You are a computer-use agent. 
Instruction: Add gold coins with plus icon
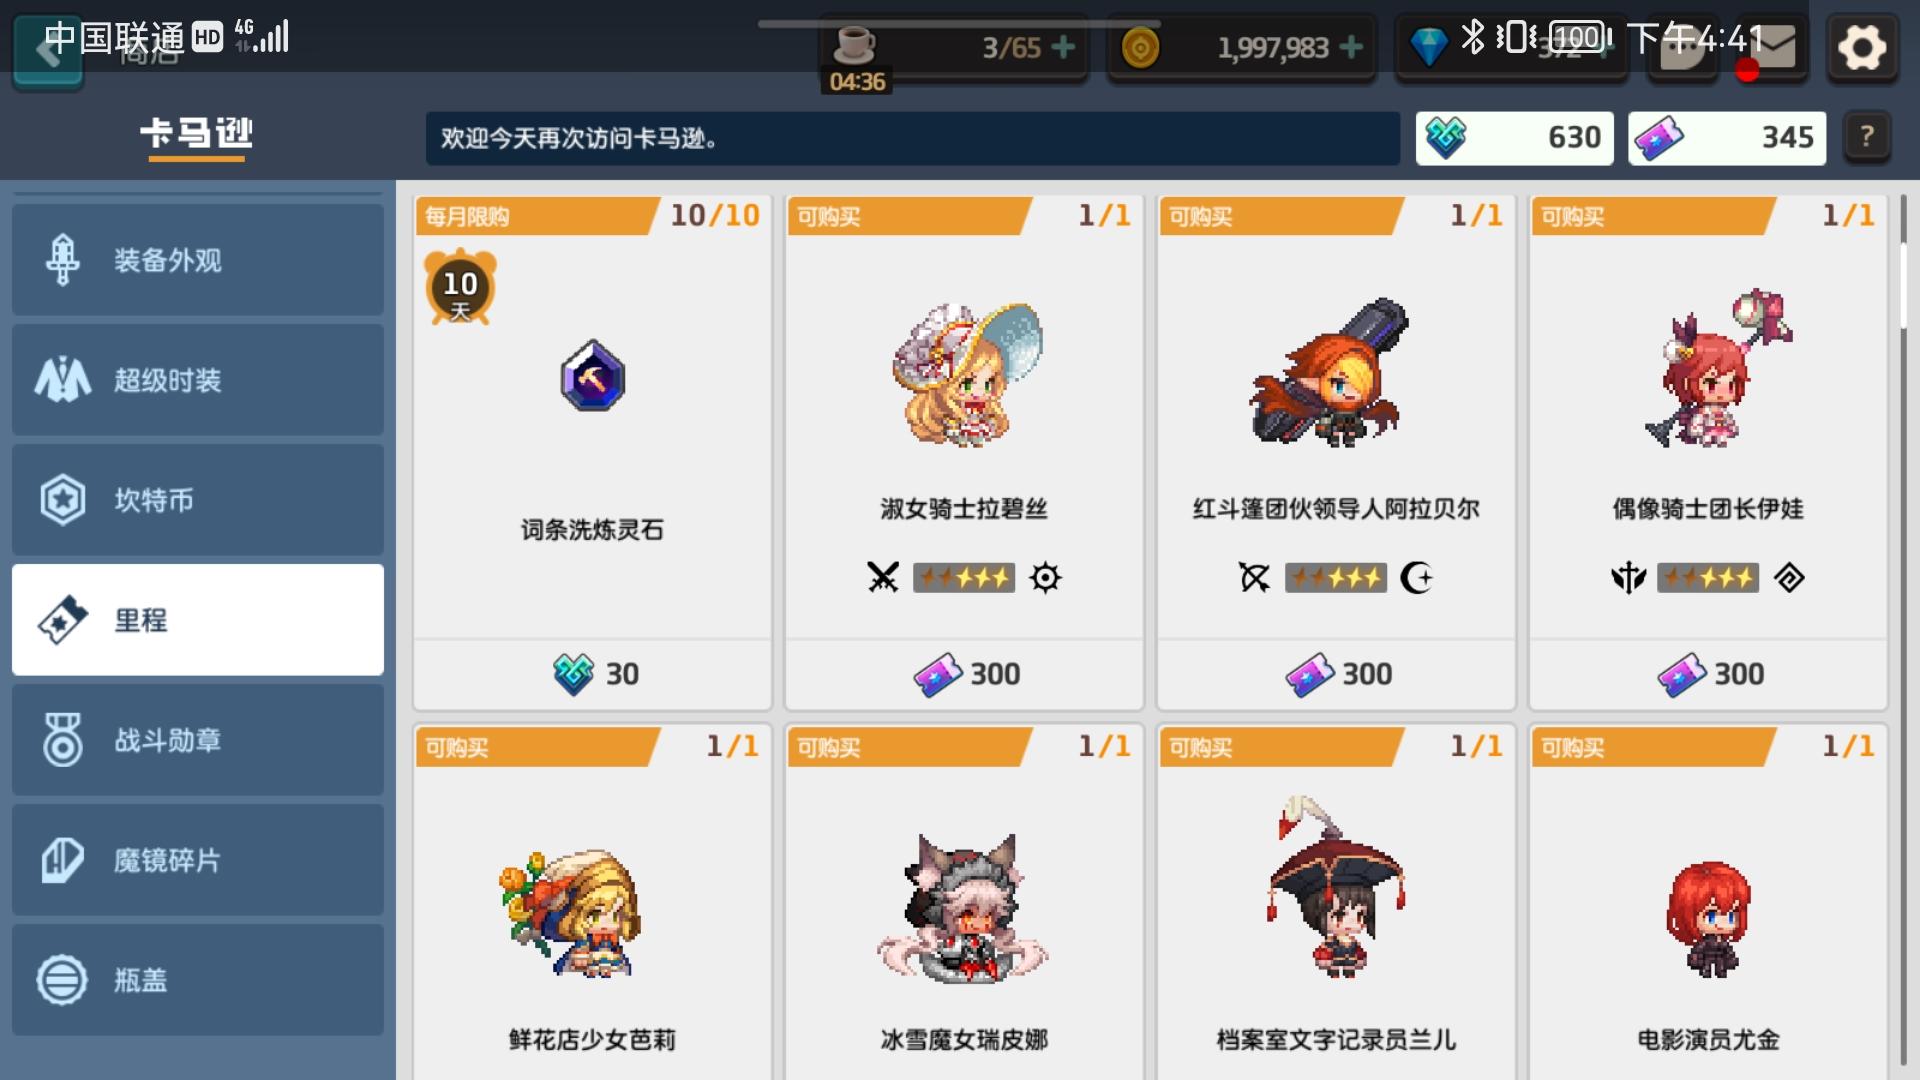[1351, 47]
